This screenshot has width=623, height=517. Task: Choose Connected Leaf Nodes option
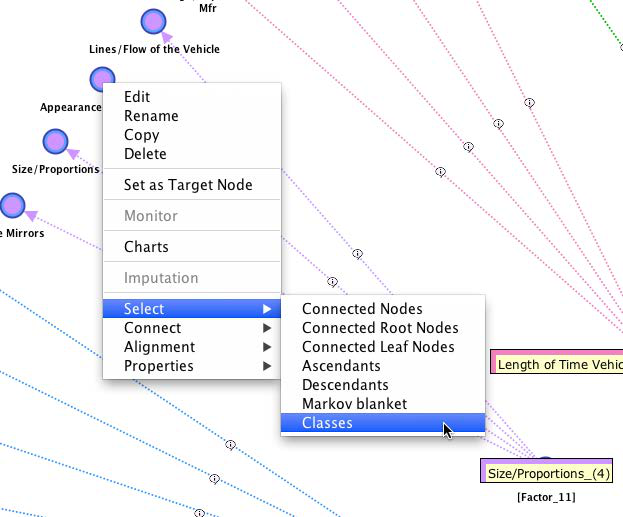(378, 347)
